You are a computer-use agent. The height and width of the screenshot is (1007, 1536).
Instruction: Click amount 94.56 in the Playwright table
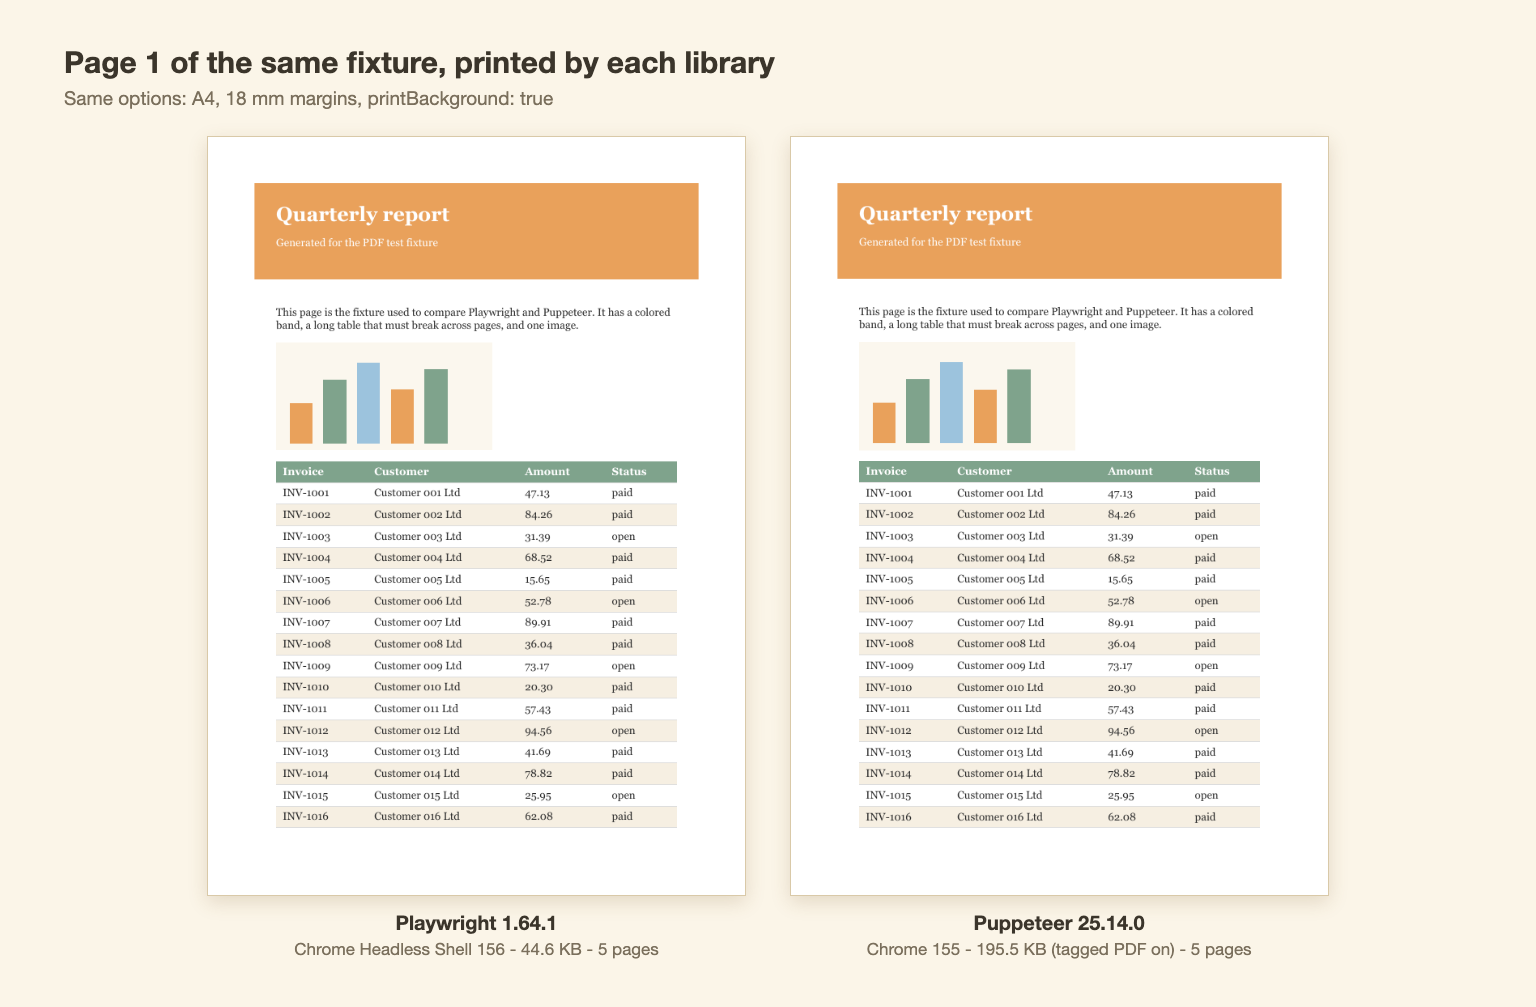click(538, 730)
